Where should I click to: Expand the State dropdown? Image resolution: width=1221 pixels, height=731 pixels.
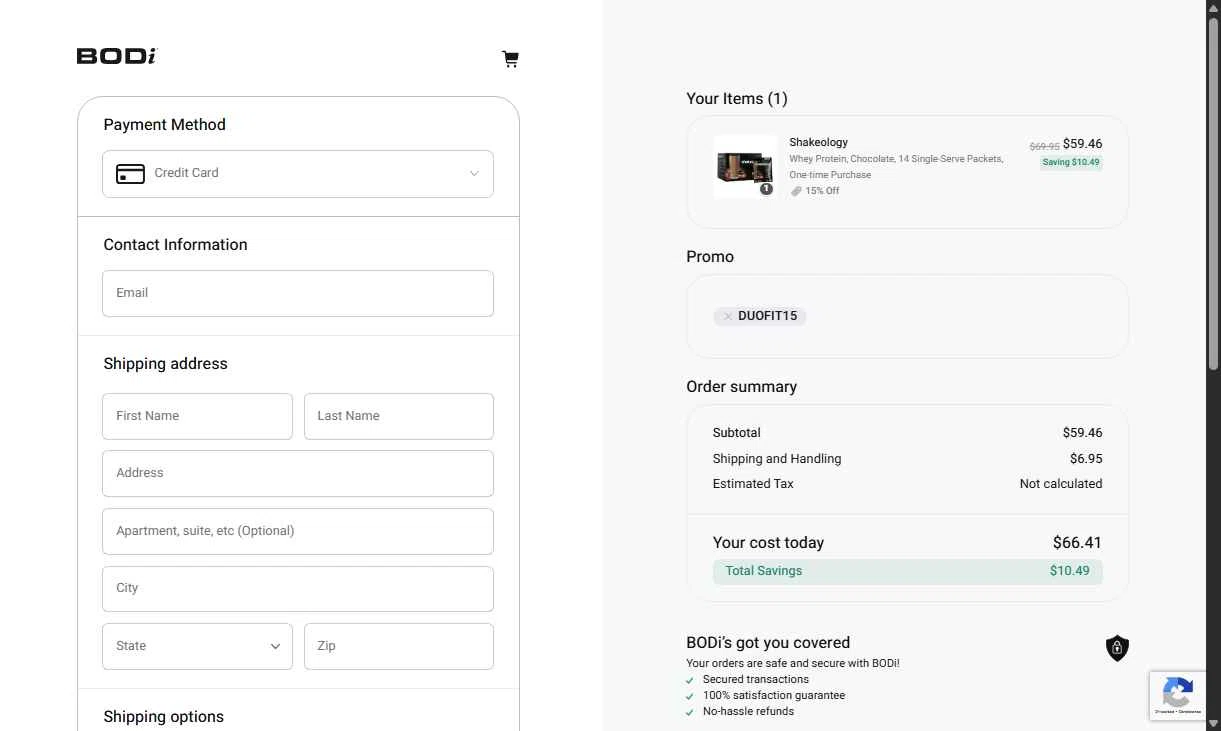[197, 646]
